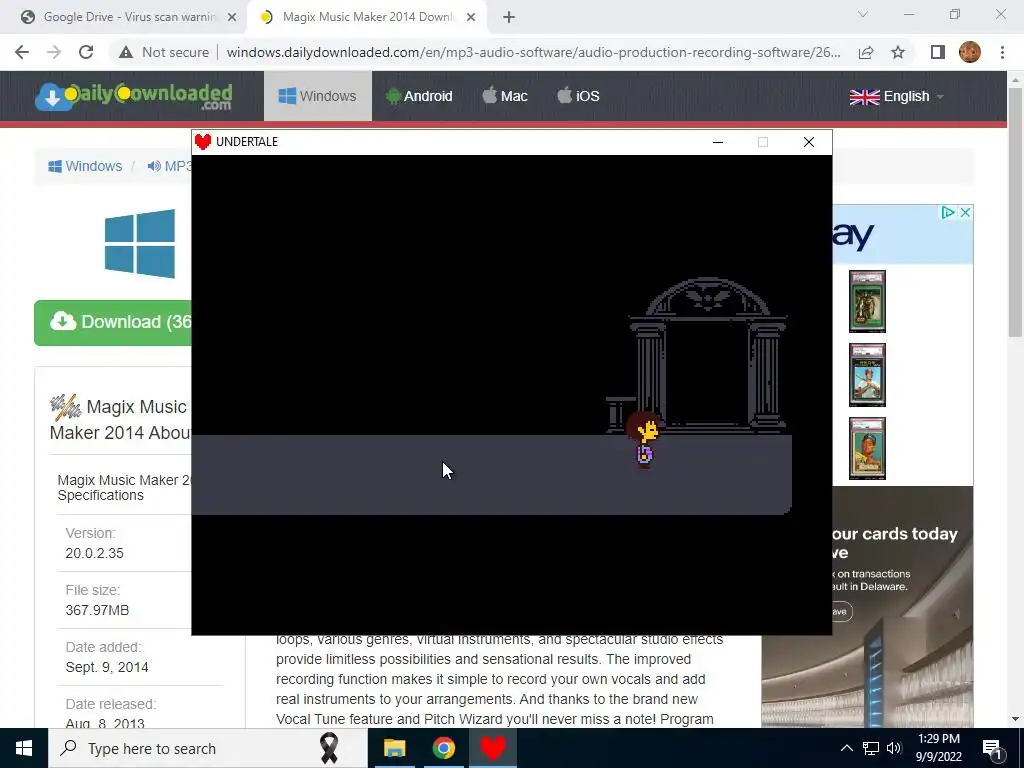Show hidden system tray icons

pyautogui.click(x=846, y=748)
